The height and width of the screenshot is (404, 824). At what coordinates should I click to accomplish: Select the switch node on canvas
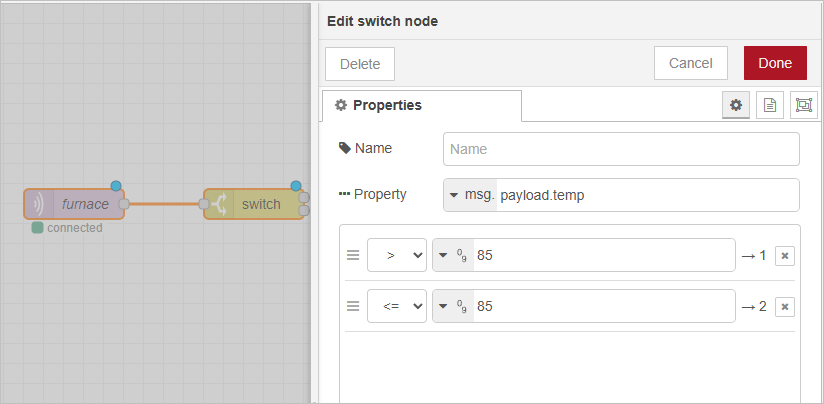[x=260, y=204]
